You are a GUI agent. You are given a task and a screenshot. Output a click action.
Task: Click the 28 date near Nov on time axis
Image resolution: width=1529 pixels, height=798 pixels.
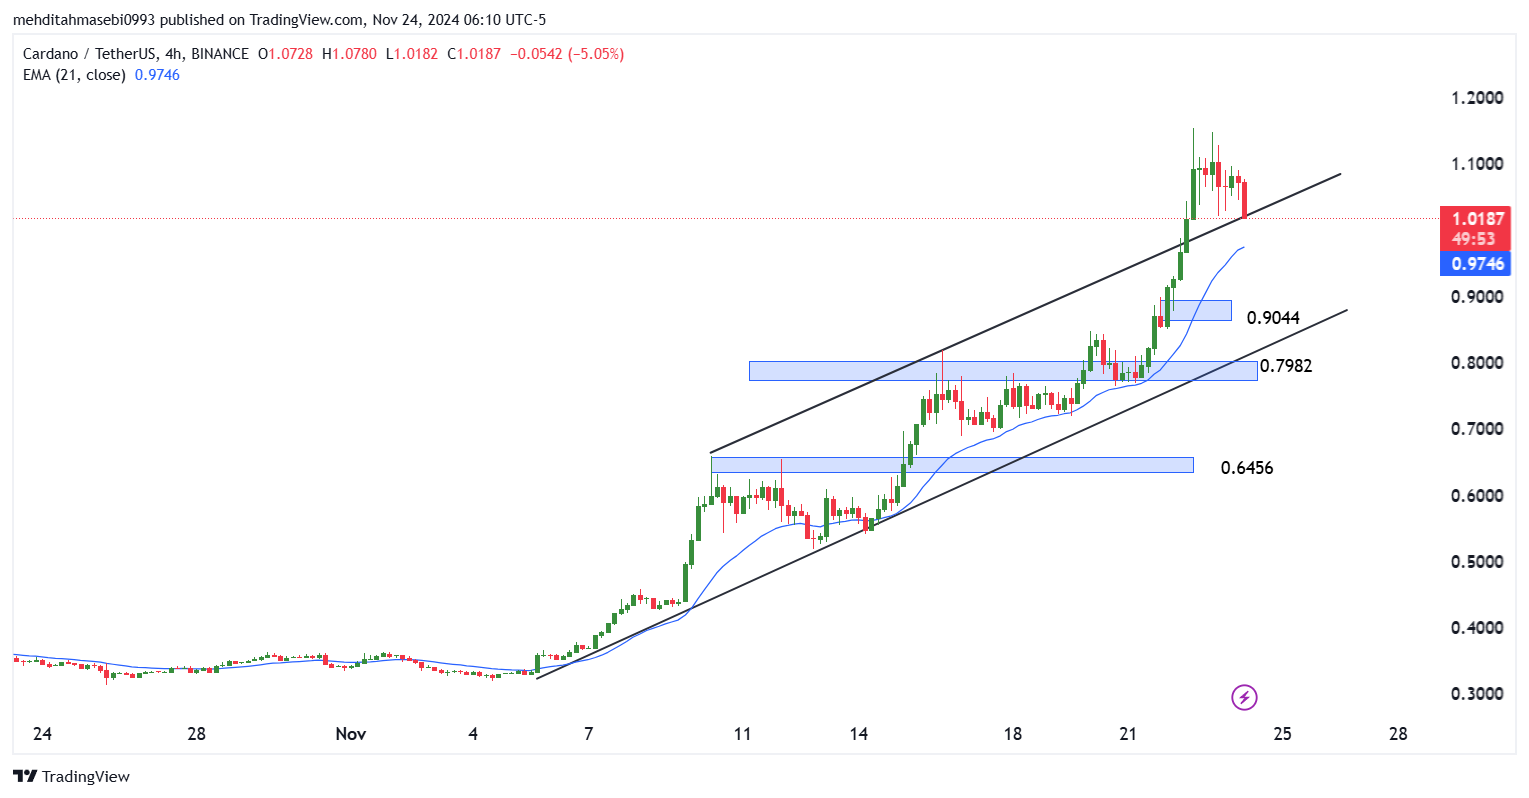[x=197, y=734]
